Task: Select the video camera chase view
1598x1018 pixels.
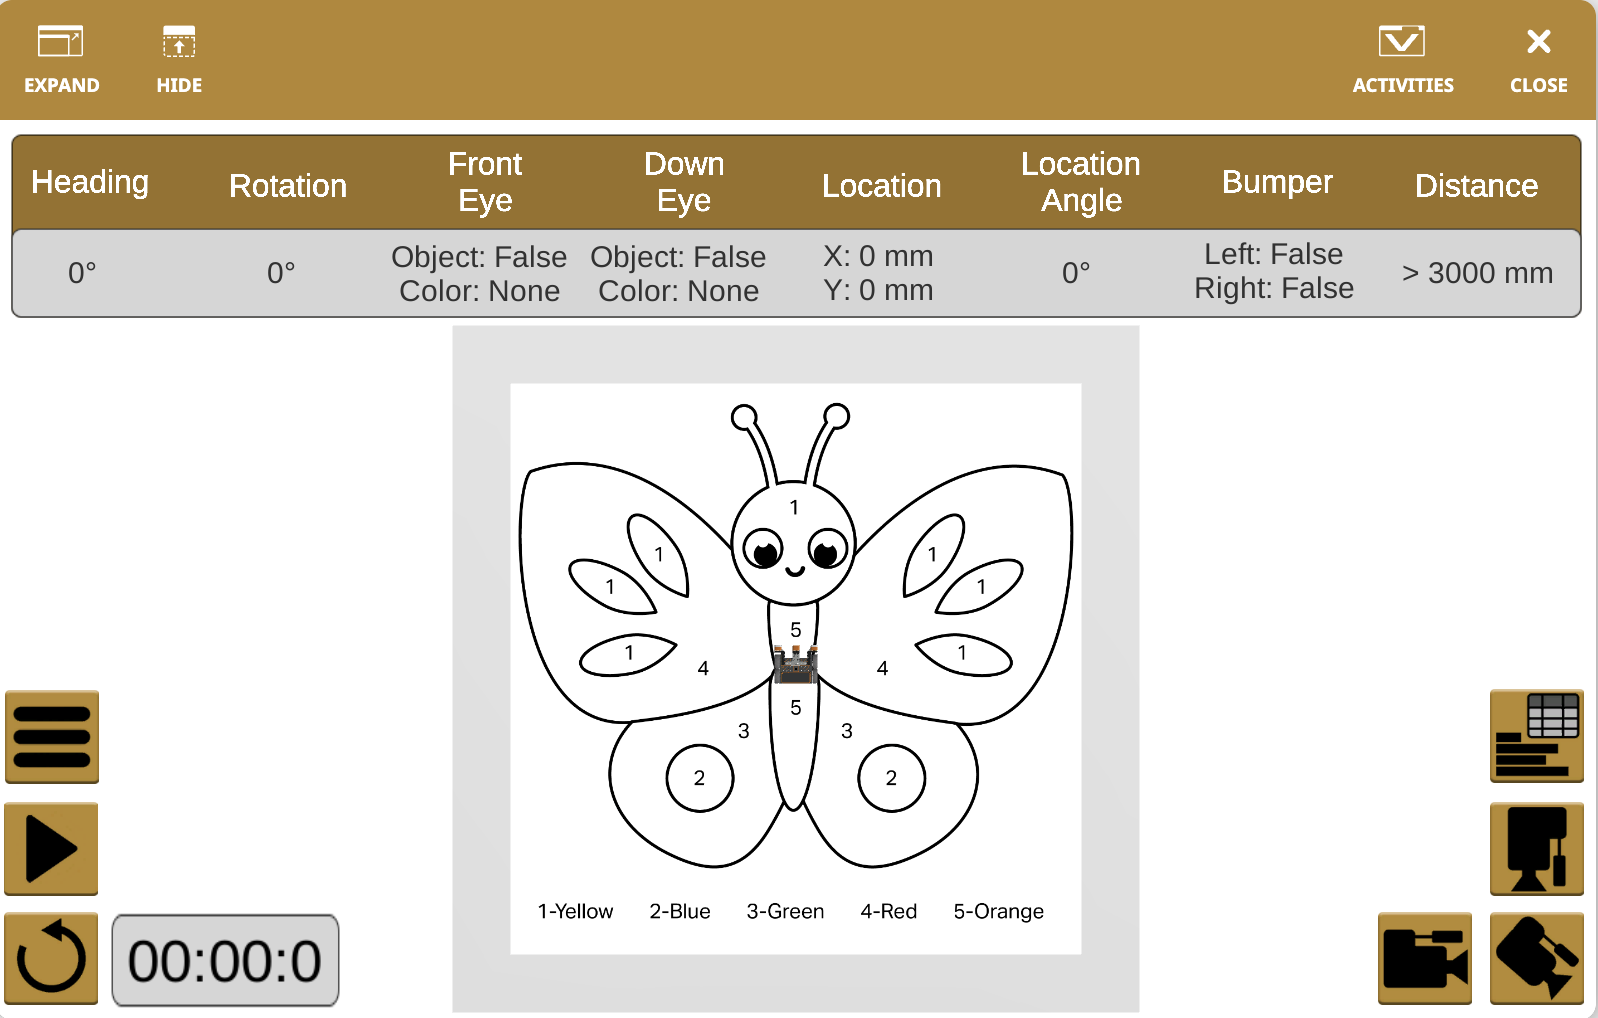Action: click(x=1424, y=958)
